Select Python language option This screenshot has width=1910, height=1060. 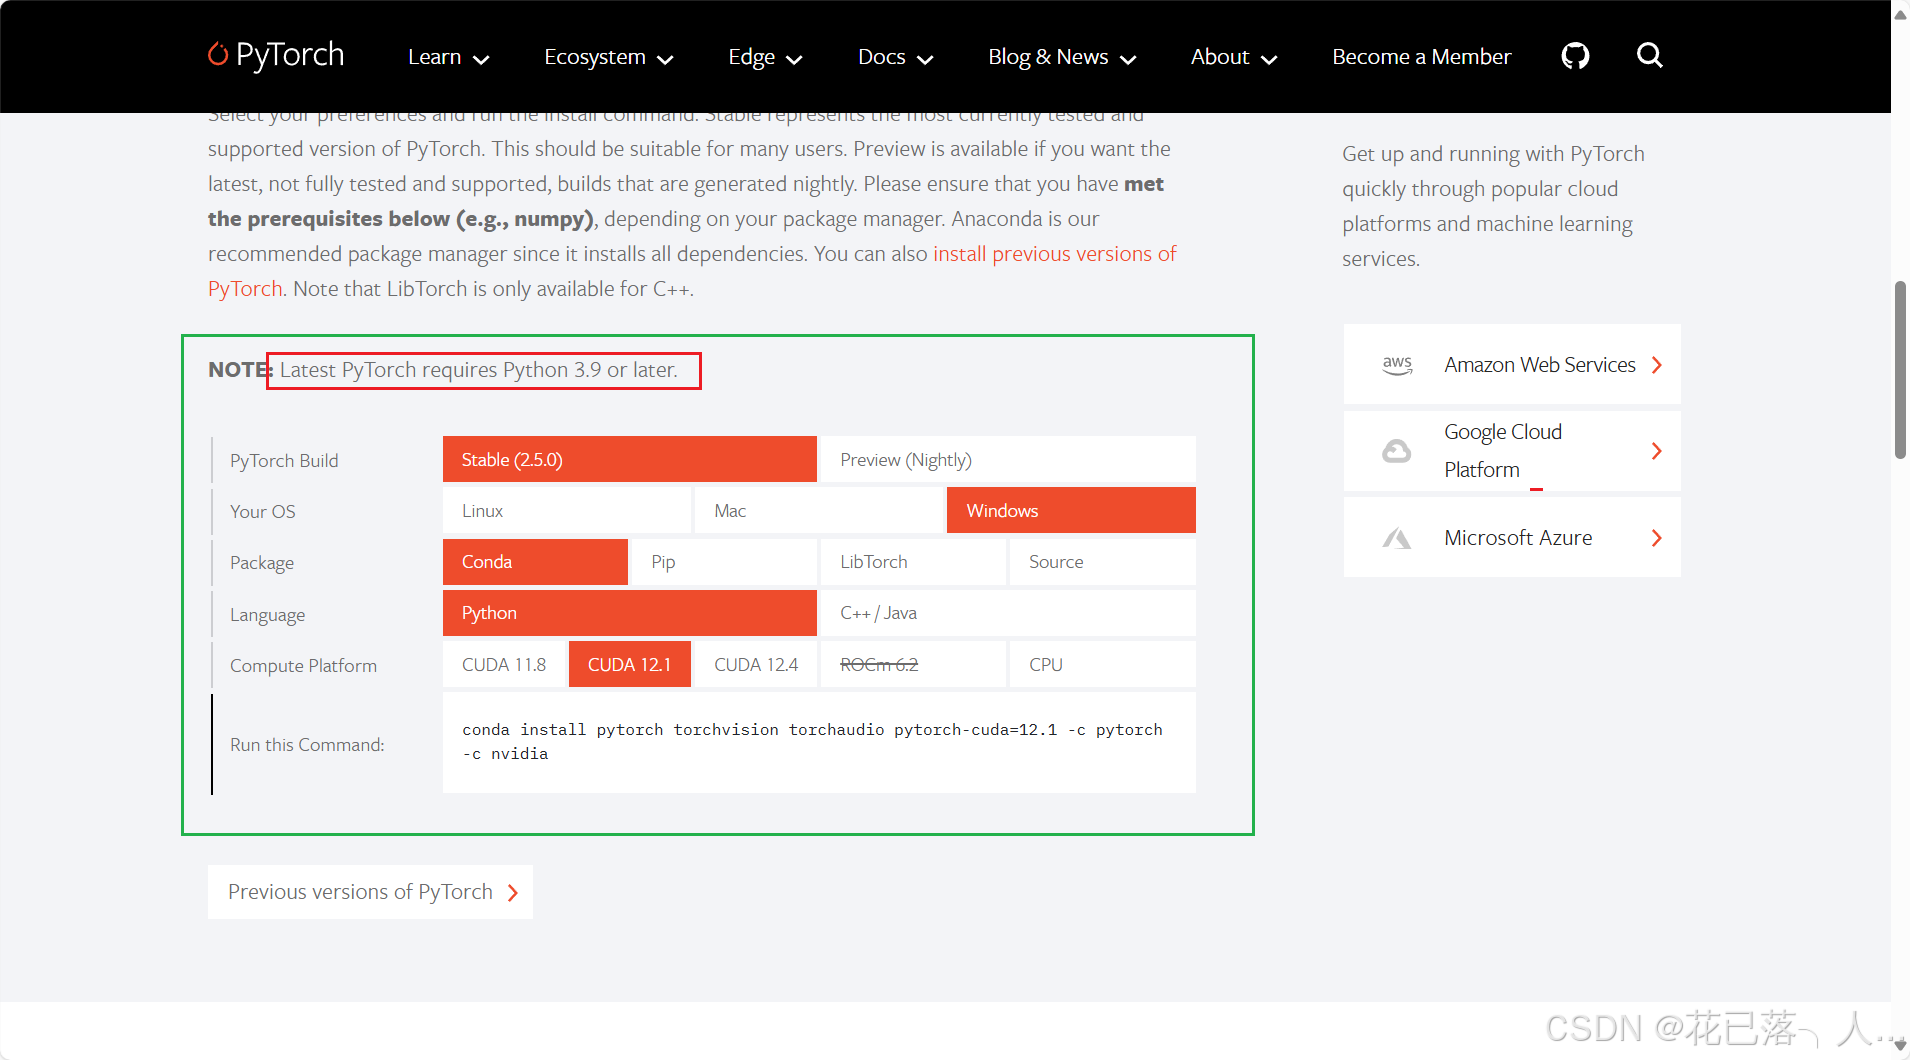click(x=630, y=613)
